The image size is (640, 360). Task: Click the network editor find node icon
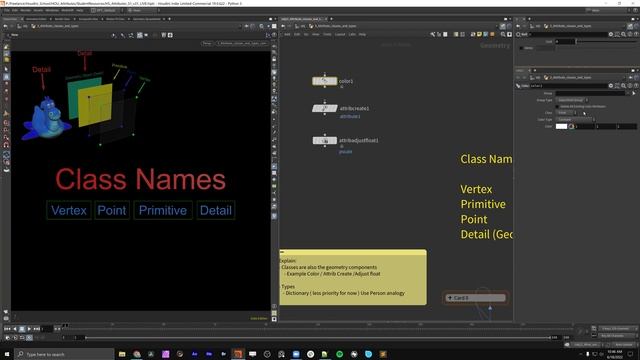[503, 35]
